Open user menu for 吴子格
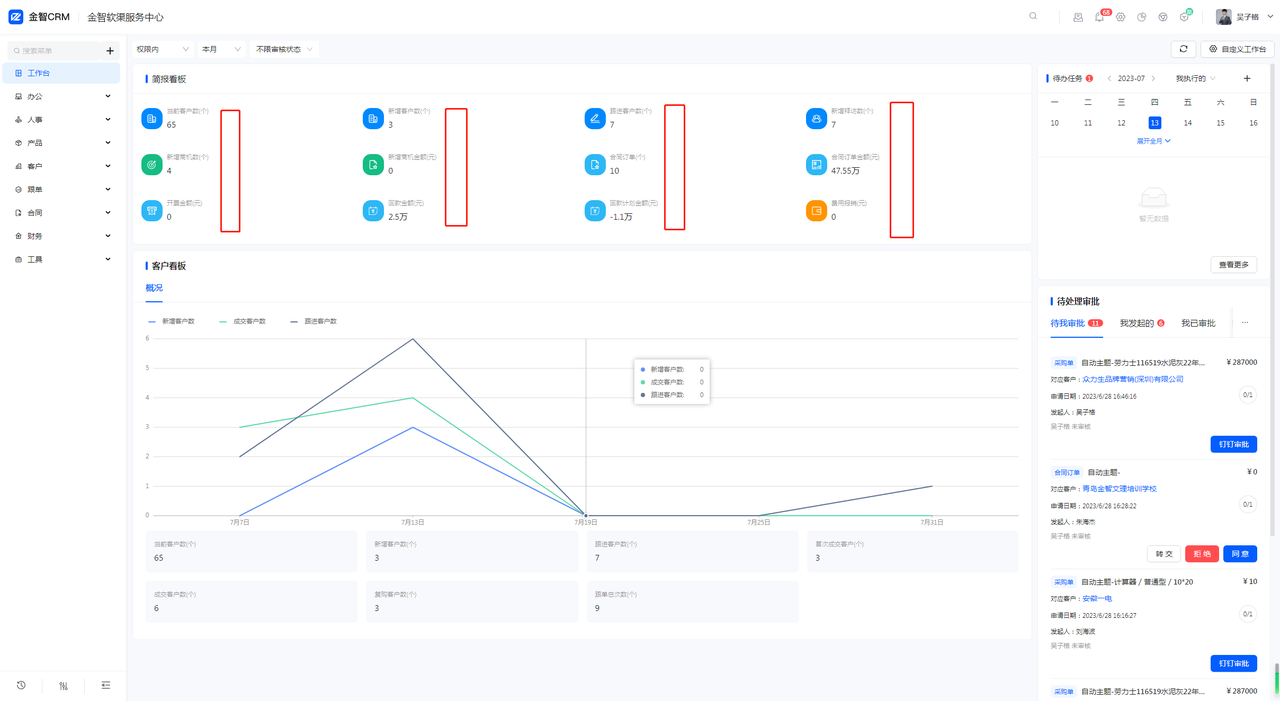 coord(1245,17)
